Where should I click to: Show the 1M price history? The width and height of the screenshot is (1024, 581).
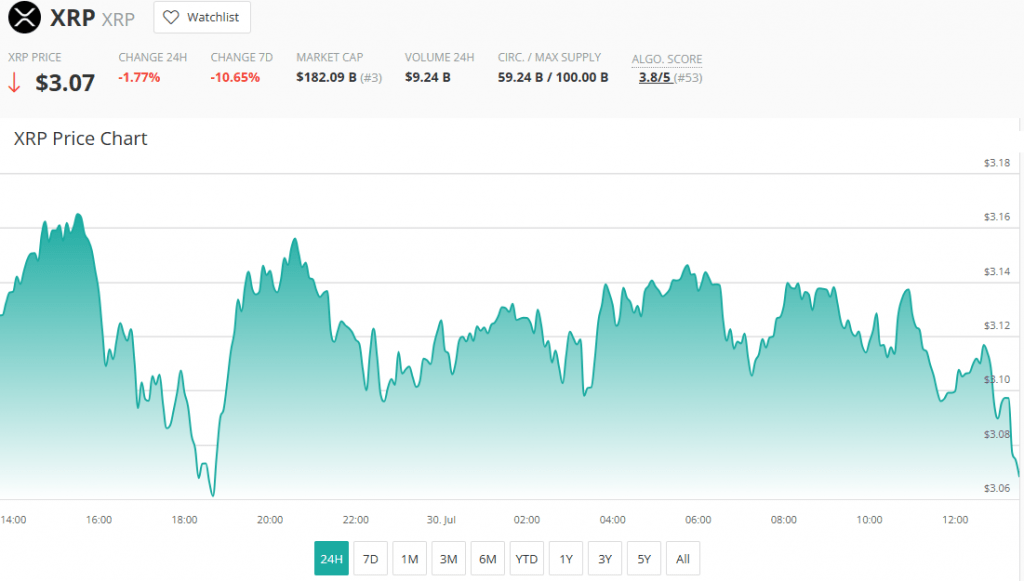click(x=409, y=559)
